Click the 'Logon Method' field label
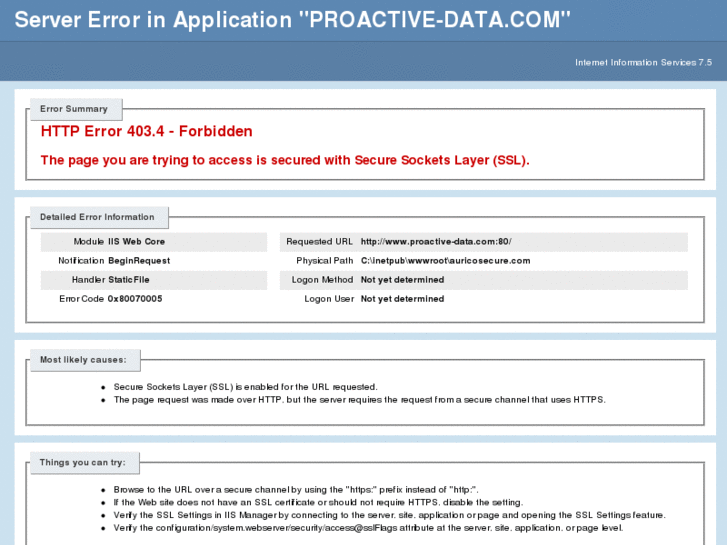 click(322, 280)
